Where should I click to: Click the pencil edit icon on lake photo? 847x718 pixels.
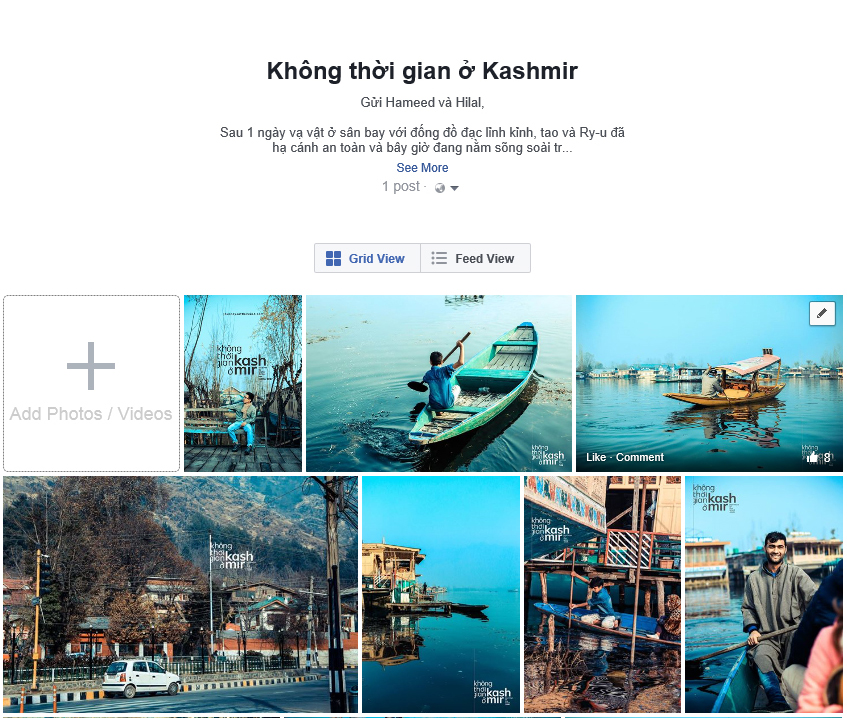tap(822, 313)
